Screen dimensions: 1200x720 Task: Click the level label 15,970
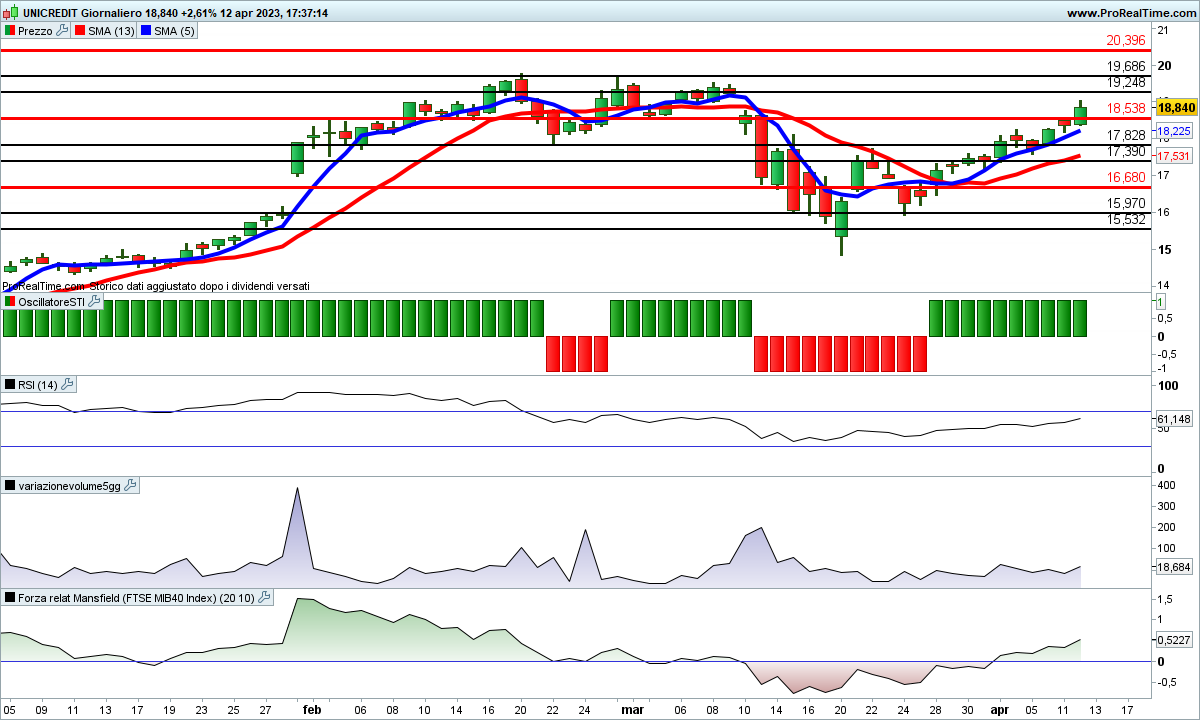tap(1126, 203)
